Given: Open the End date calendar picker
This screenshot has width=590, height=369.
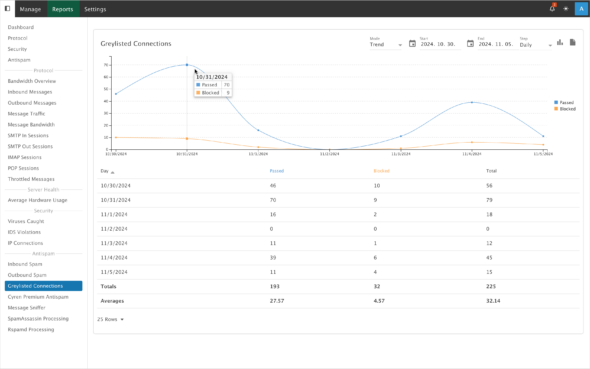Looking at the screenshot, I should tap(470, 44).
